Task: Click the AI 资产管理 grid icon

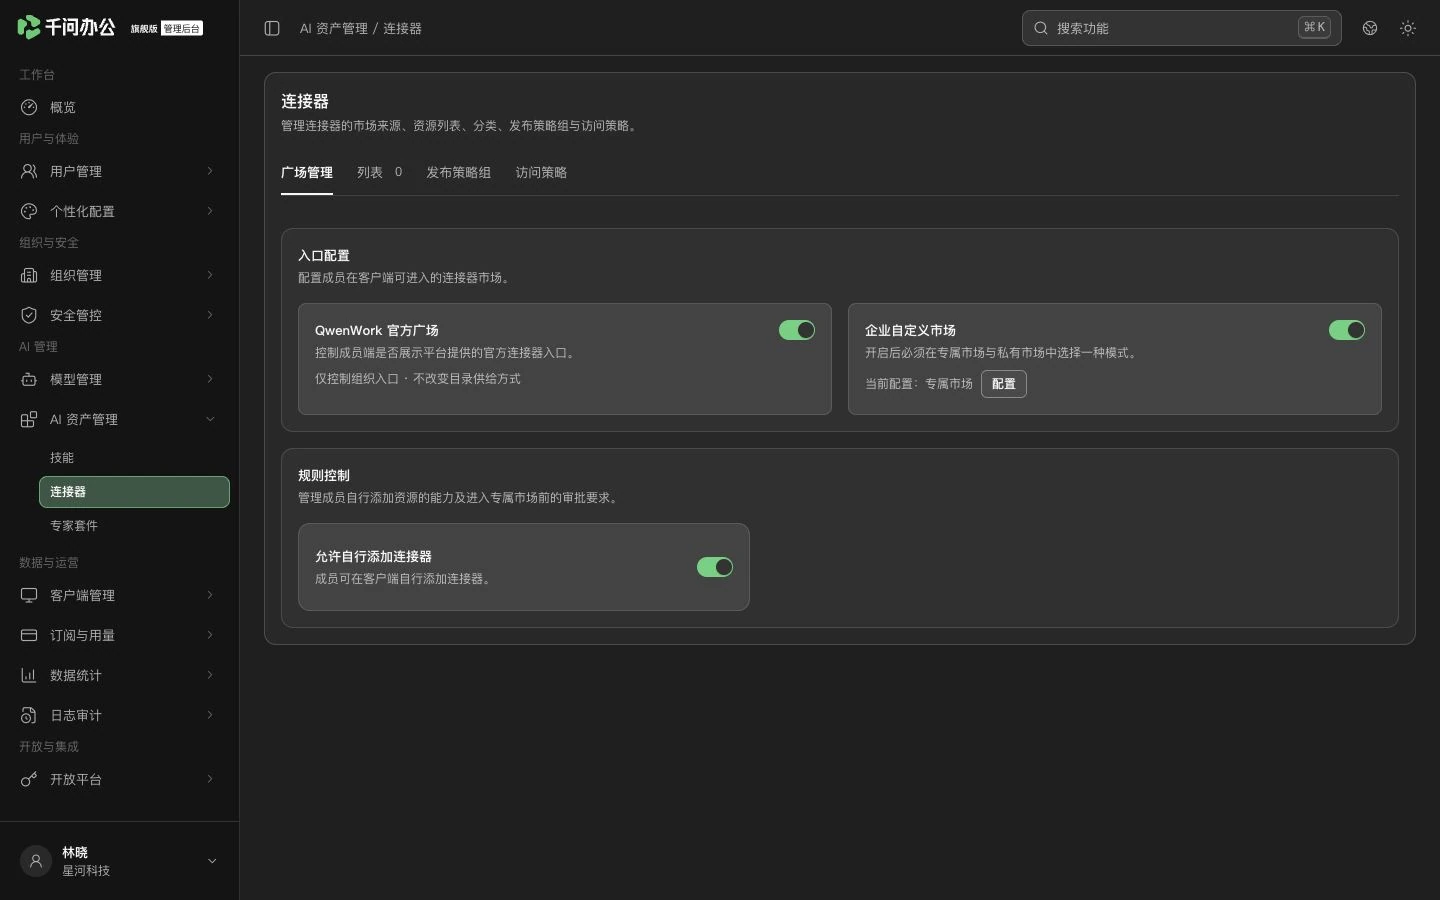Action: click(29, 419)
